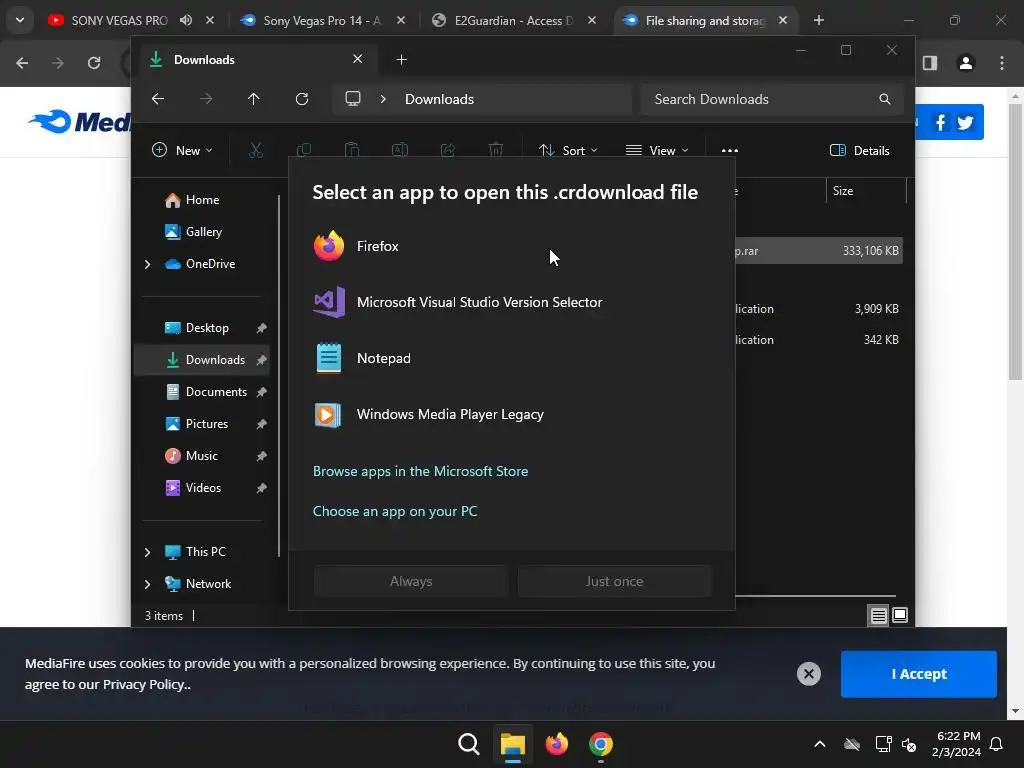The image size is (1024, 768).
Task: Toggle the Details pane
Action: tap(859, 151)
